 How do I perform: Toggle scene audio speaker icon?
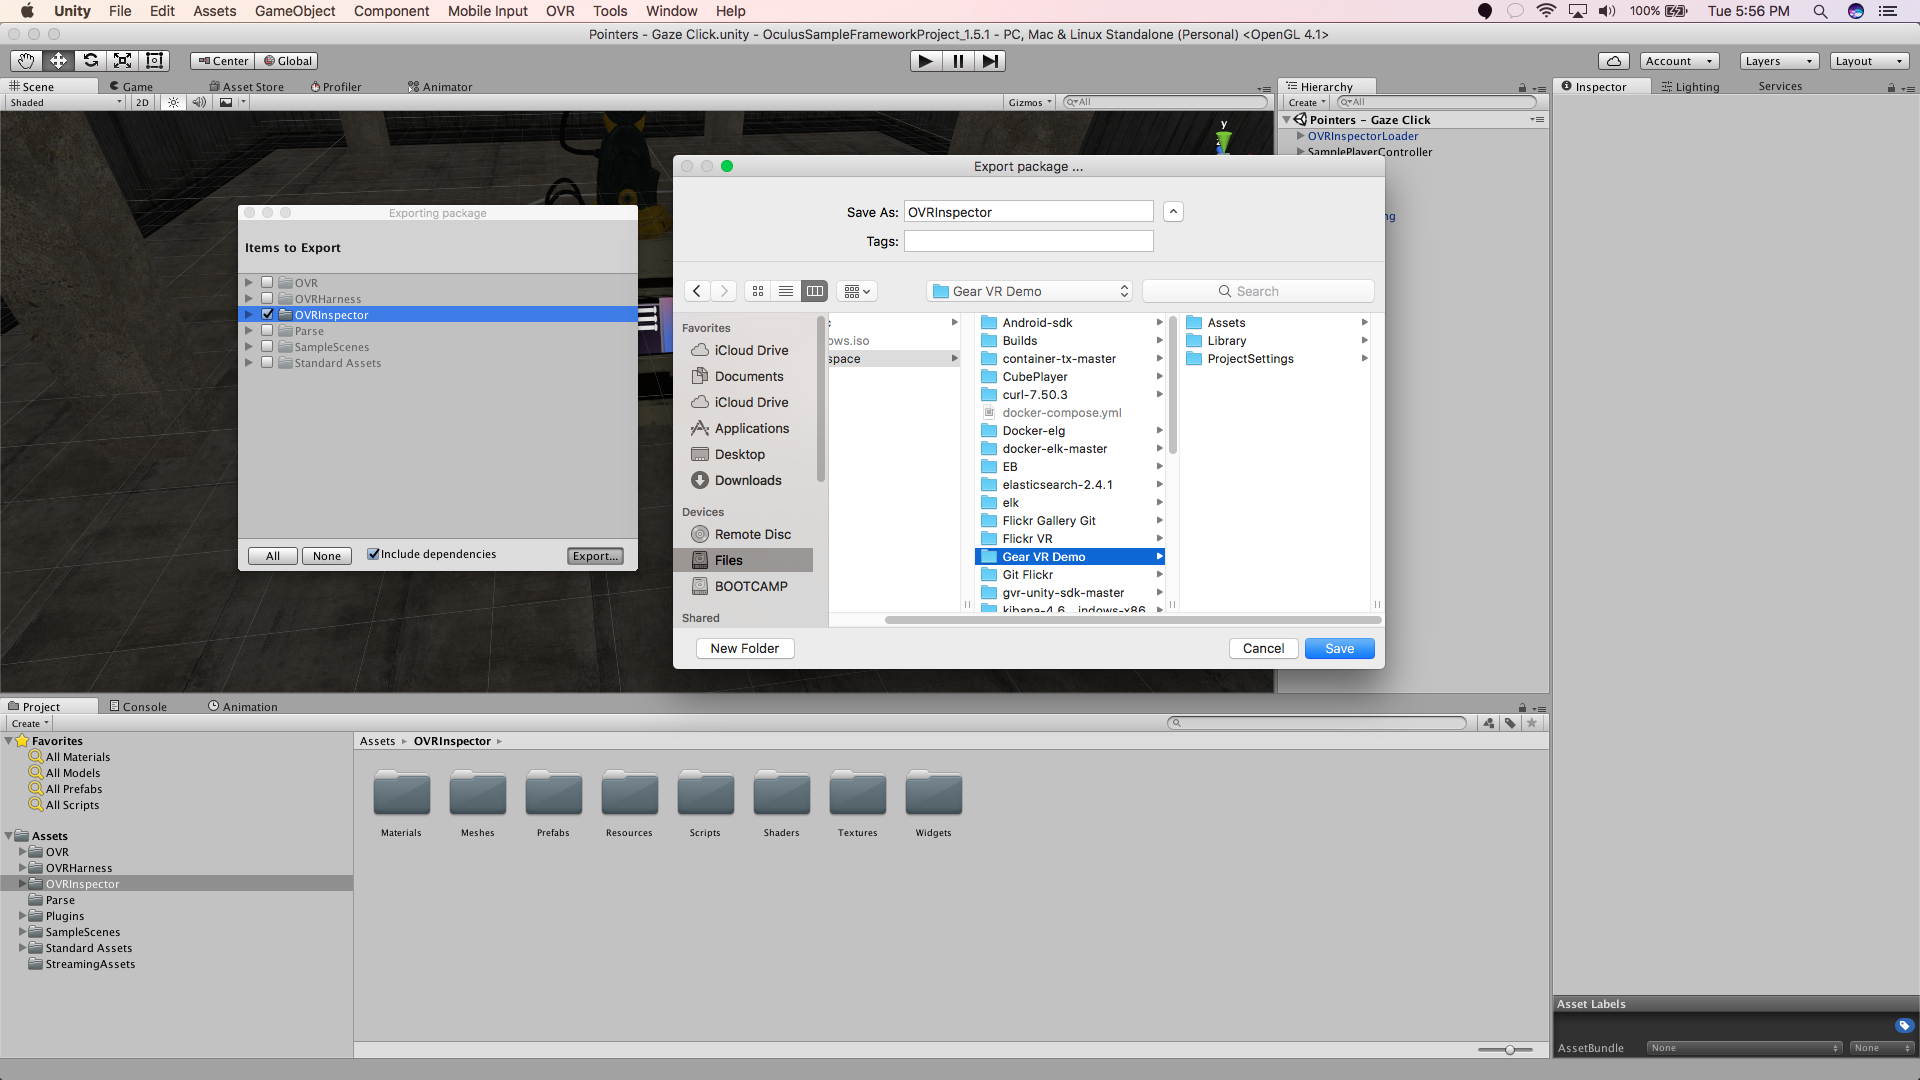tap(199, 102)
